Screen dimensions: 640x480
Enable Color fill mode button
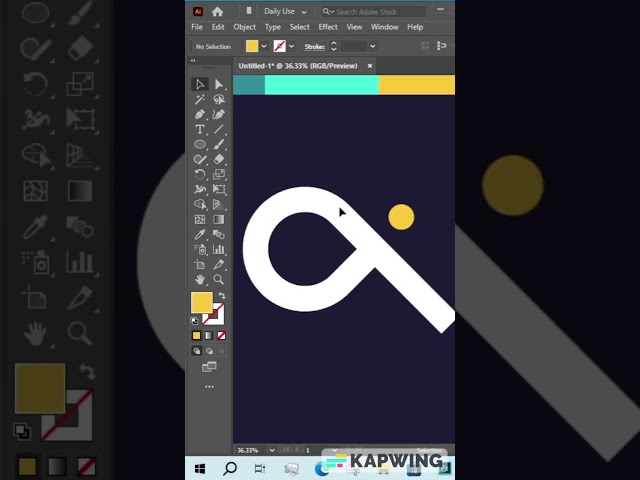[x=196, y=336]
